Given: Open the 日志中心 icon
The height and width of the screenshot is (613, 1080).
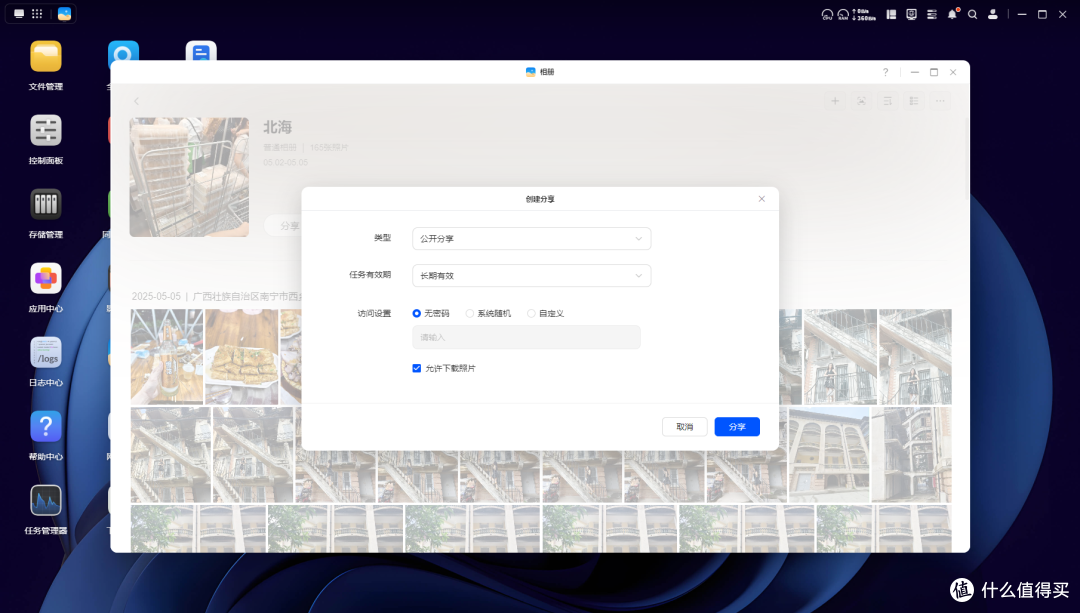Looking at the screenshot, I should pyautogui.click(x=45, y=353).
